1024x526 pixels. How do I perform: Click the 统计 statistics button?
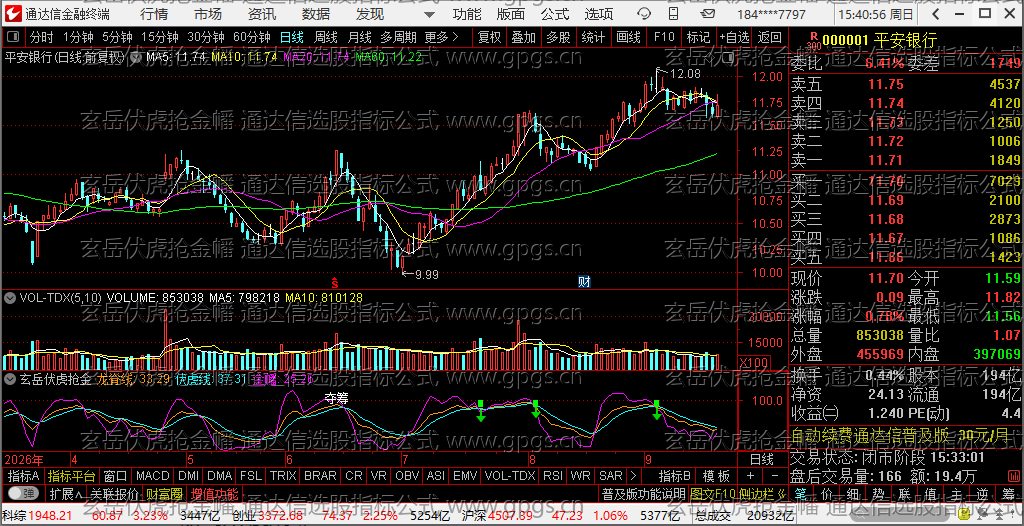pyautogui.click(x=593, y=37)
